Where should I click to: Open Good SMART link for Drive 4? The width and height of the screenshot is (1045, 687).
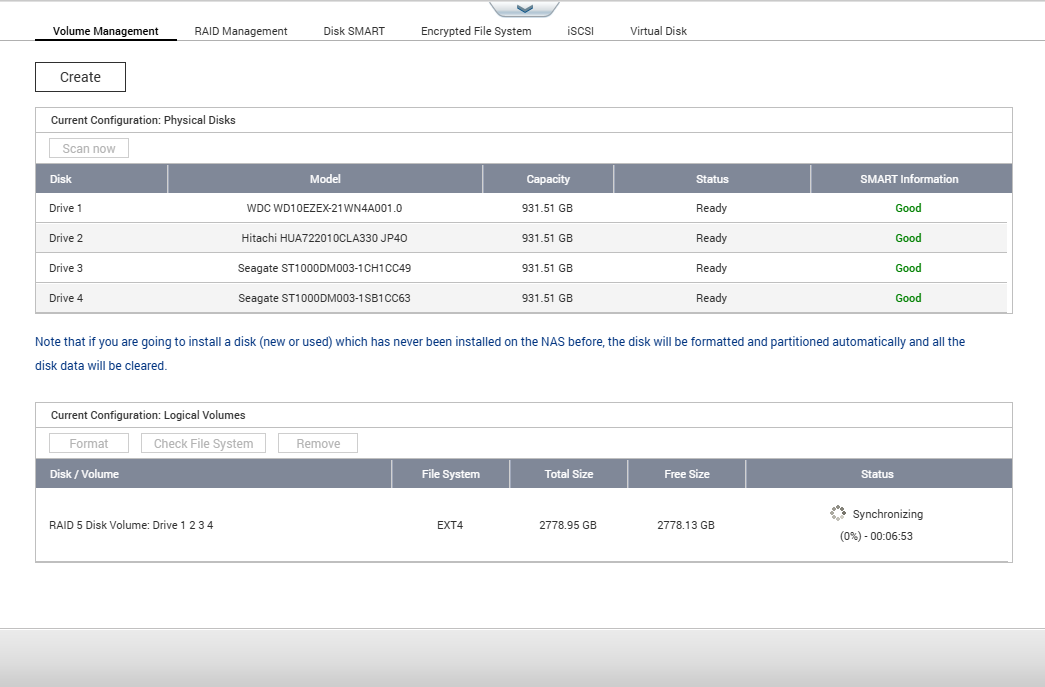(908, 298)
